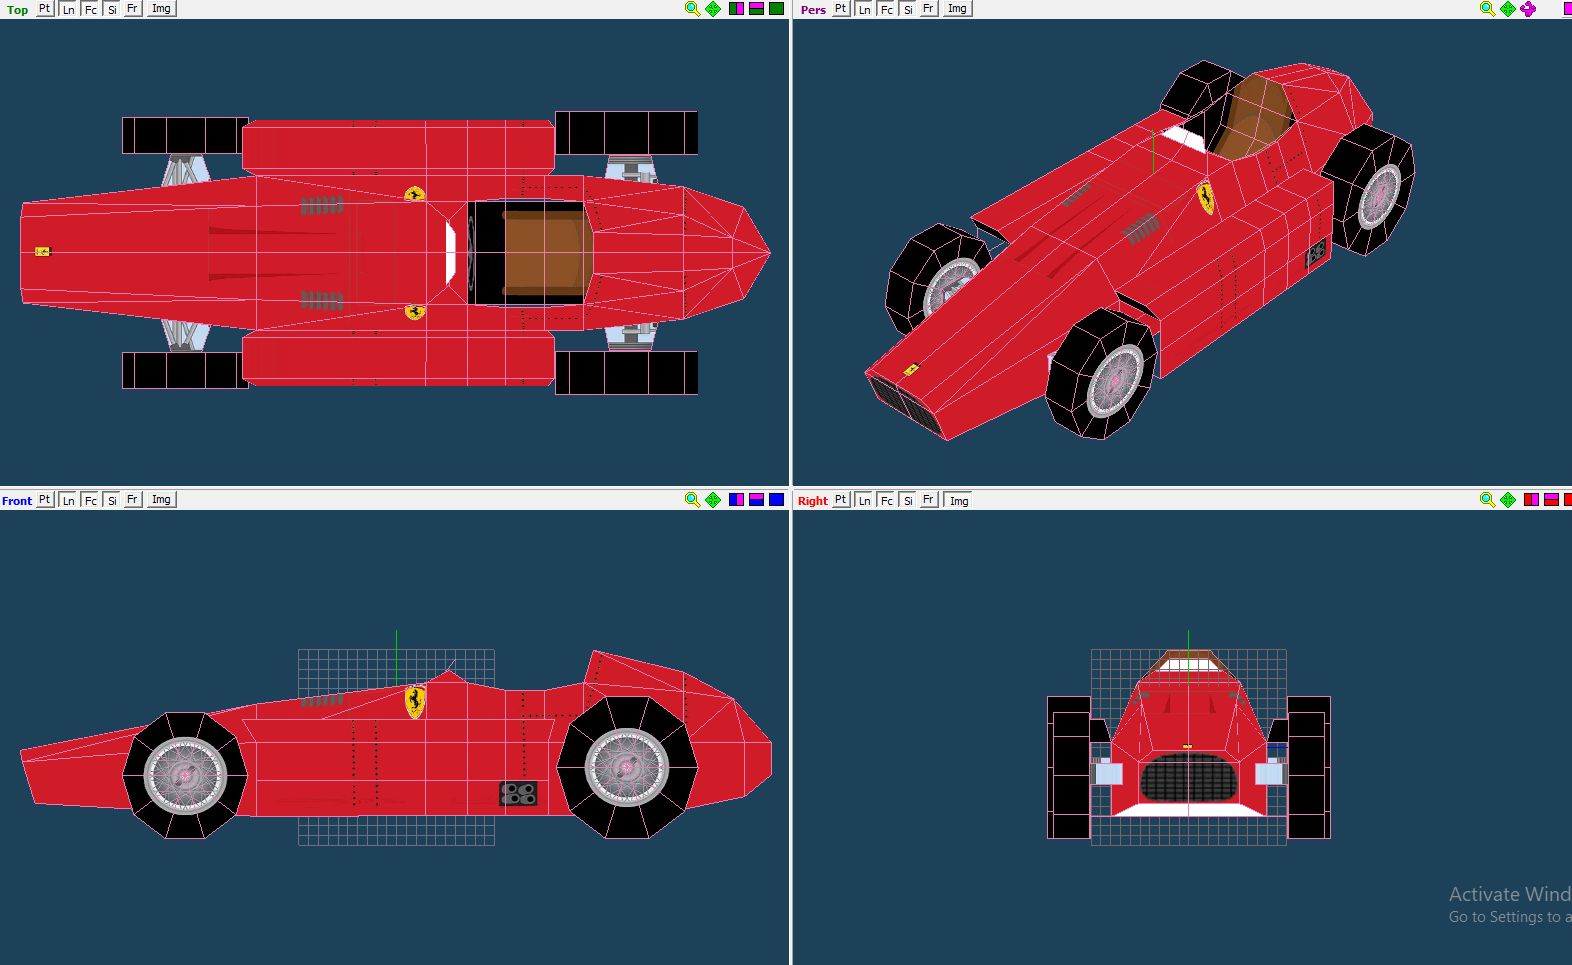Click the rotate icon in Pers view

[x=1528, y=9]
